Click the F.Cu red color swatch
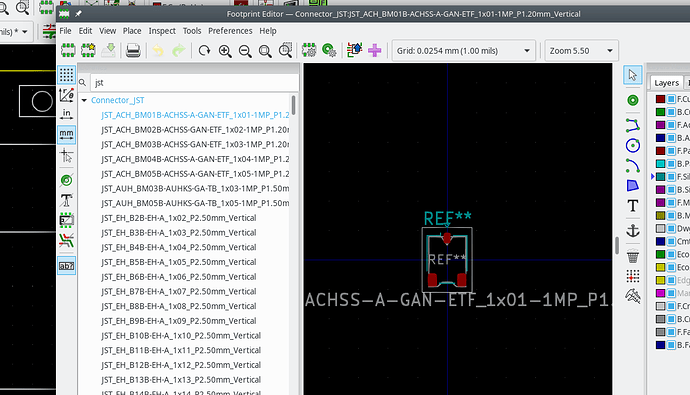The image size is (690, 395). 660,99
